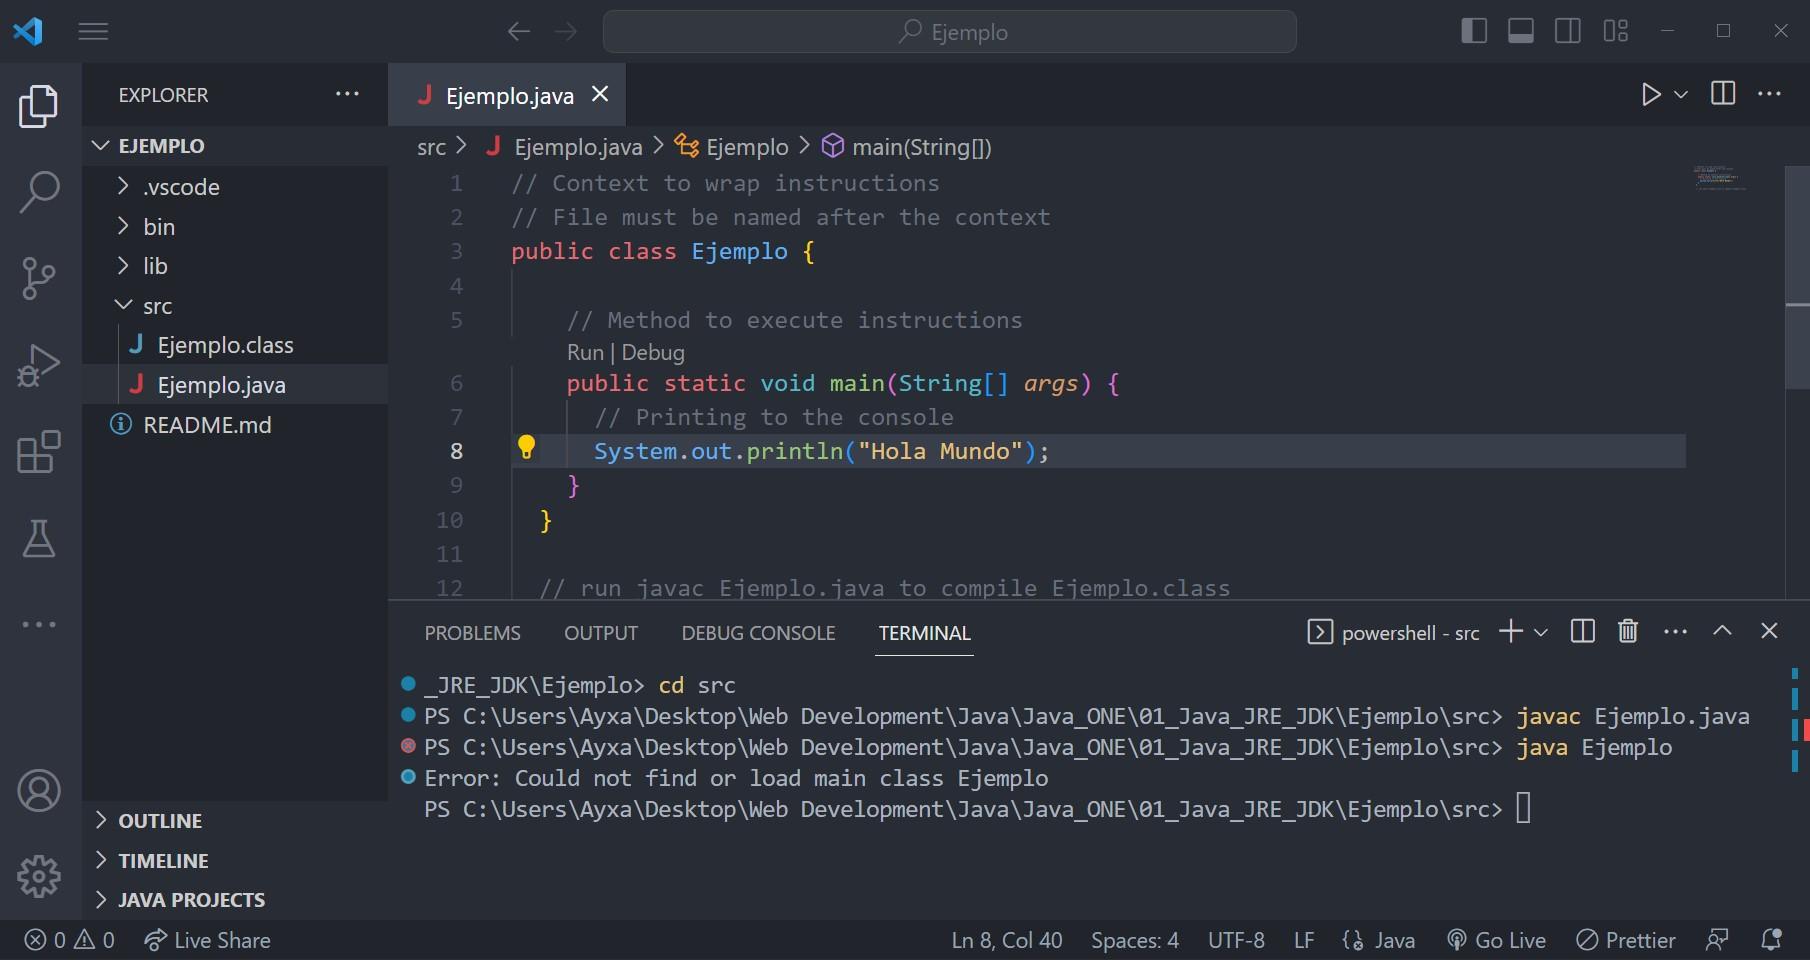
Task: Customize the editor layout
Action: 1616,31
